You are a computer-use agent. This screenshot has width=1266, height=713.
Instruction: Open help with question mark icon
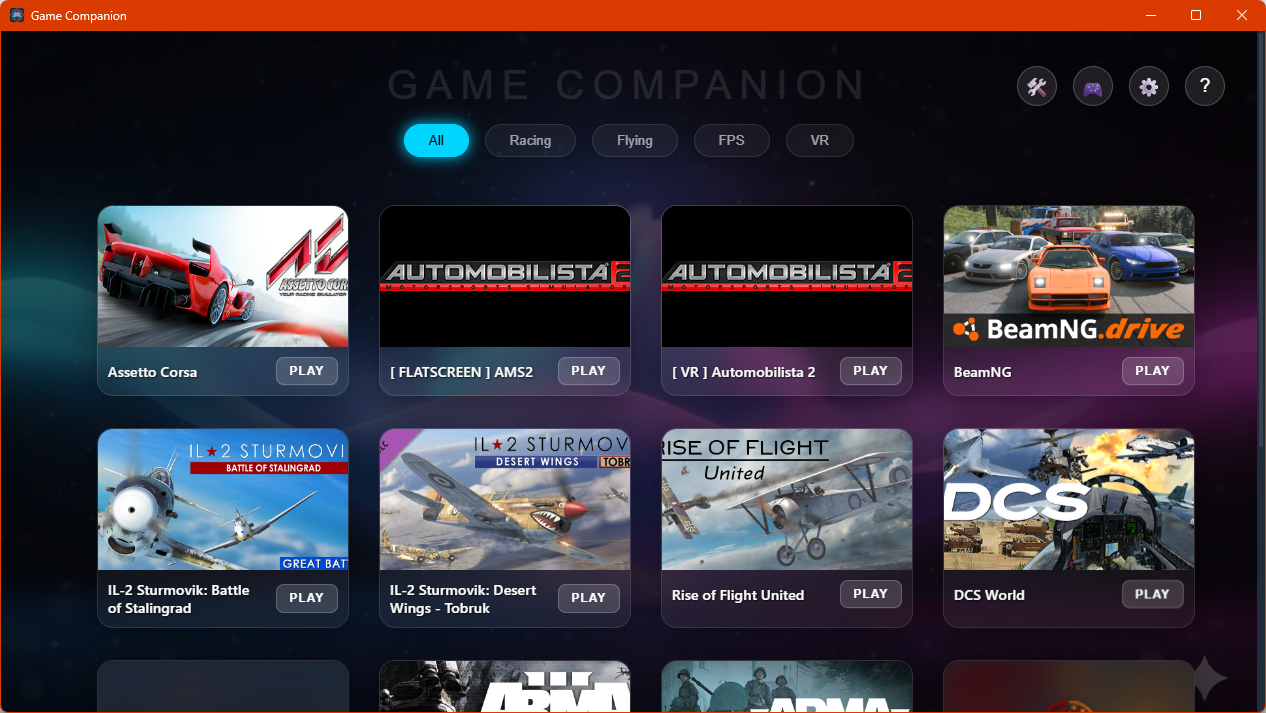tap(1205, 87)
